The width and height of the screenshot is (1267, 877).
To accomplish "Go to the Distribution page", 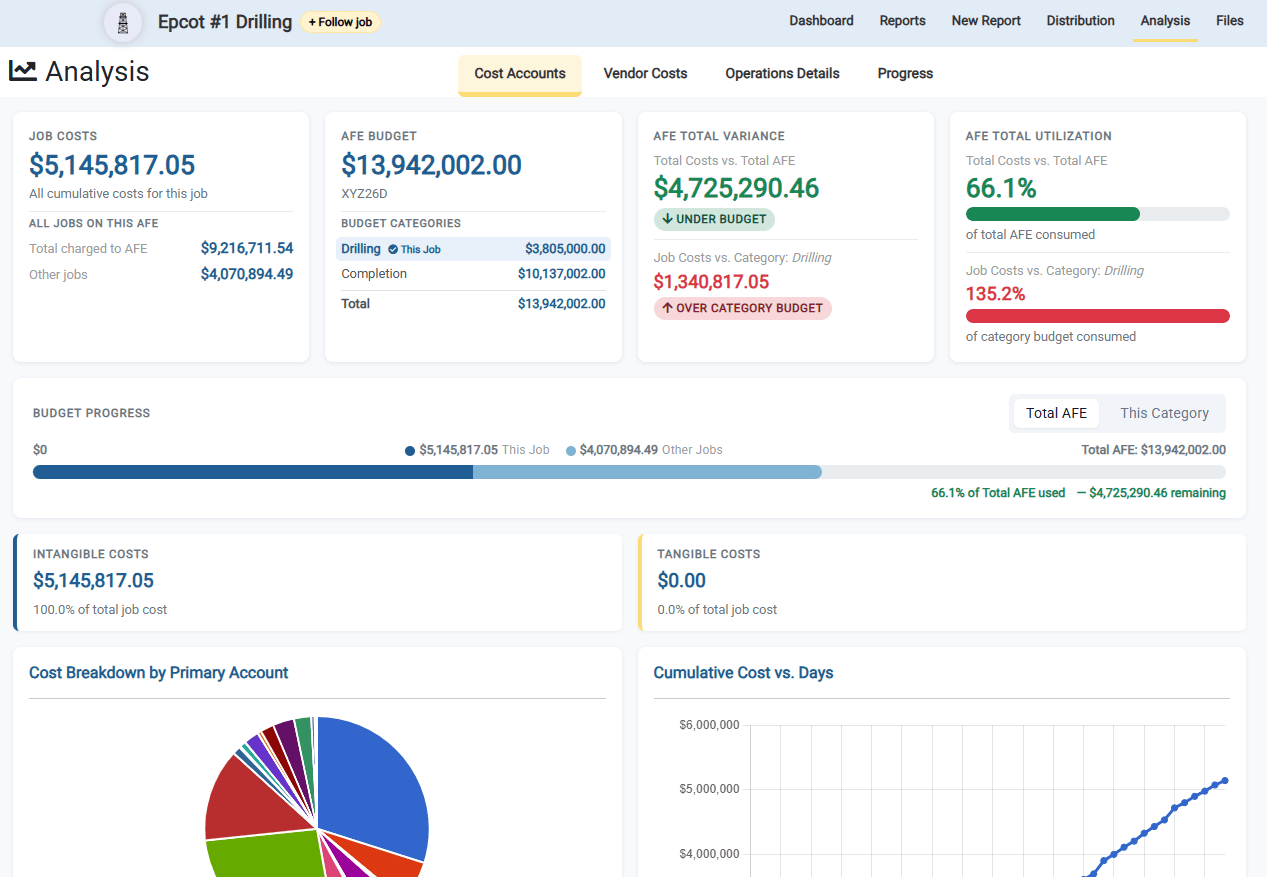I will pos(1080,21).
